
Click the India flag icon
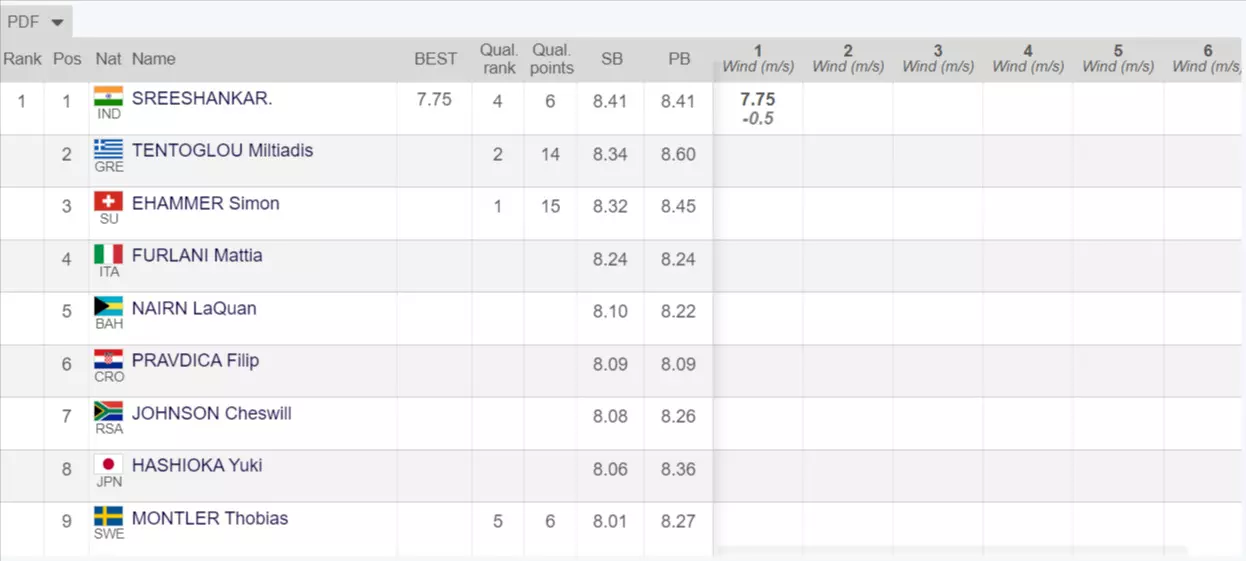click(108, 96)
